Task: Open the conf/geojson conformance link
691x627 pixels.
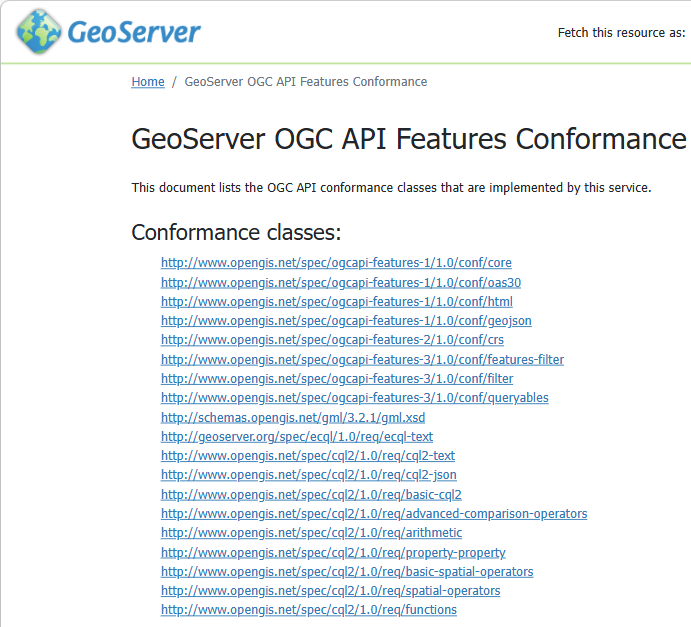Action: click(x=346, y=321)
